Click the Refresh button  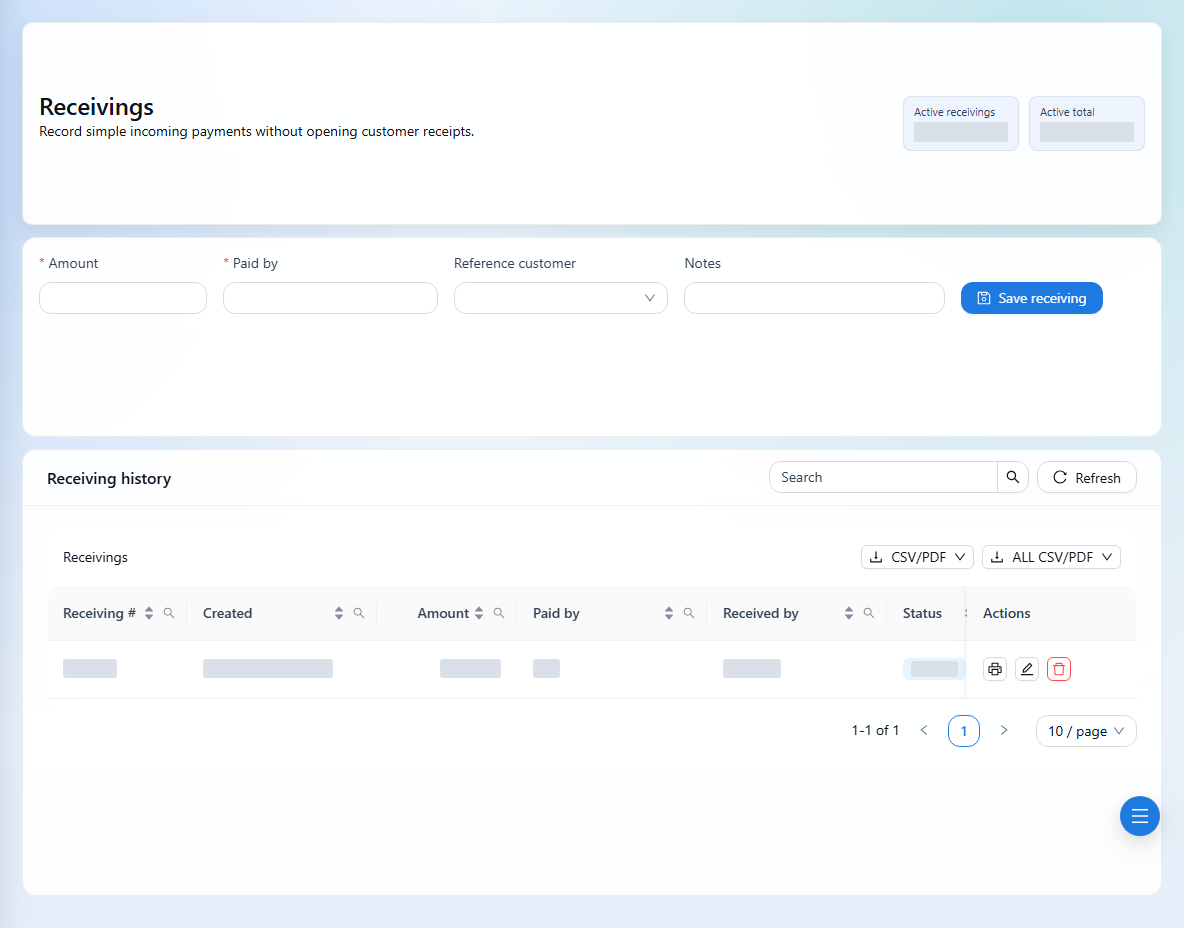pyautogui.click(x=1087, y=477)
